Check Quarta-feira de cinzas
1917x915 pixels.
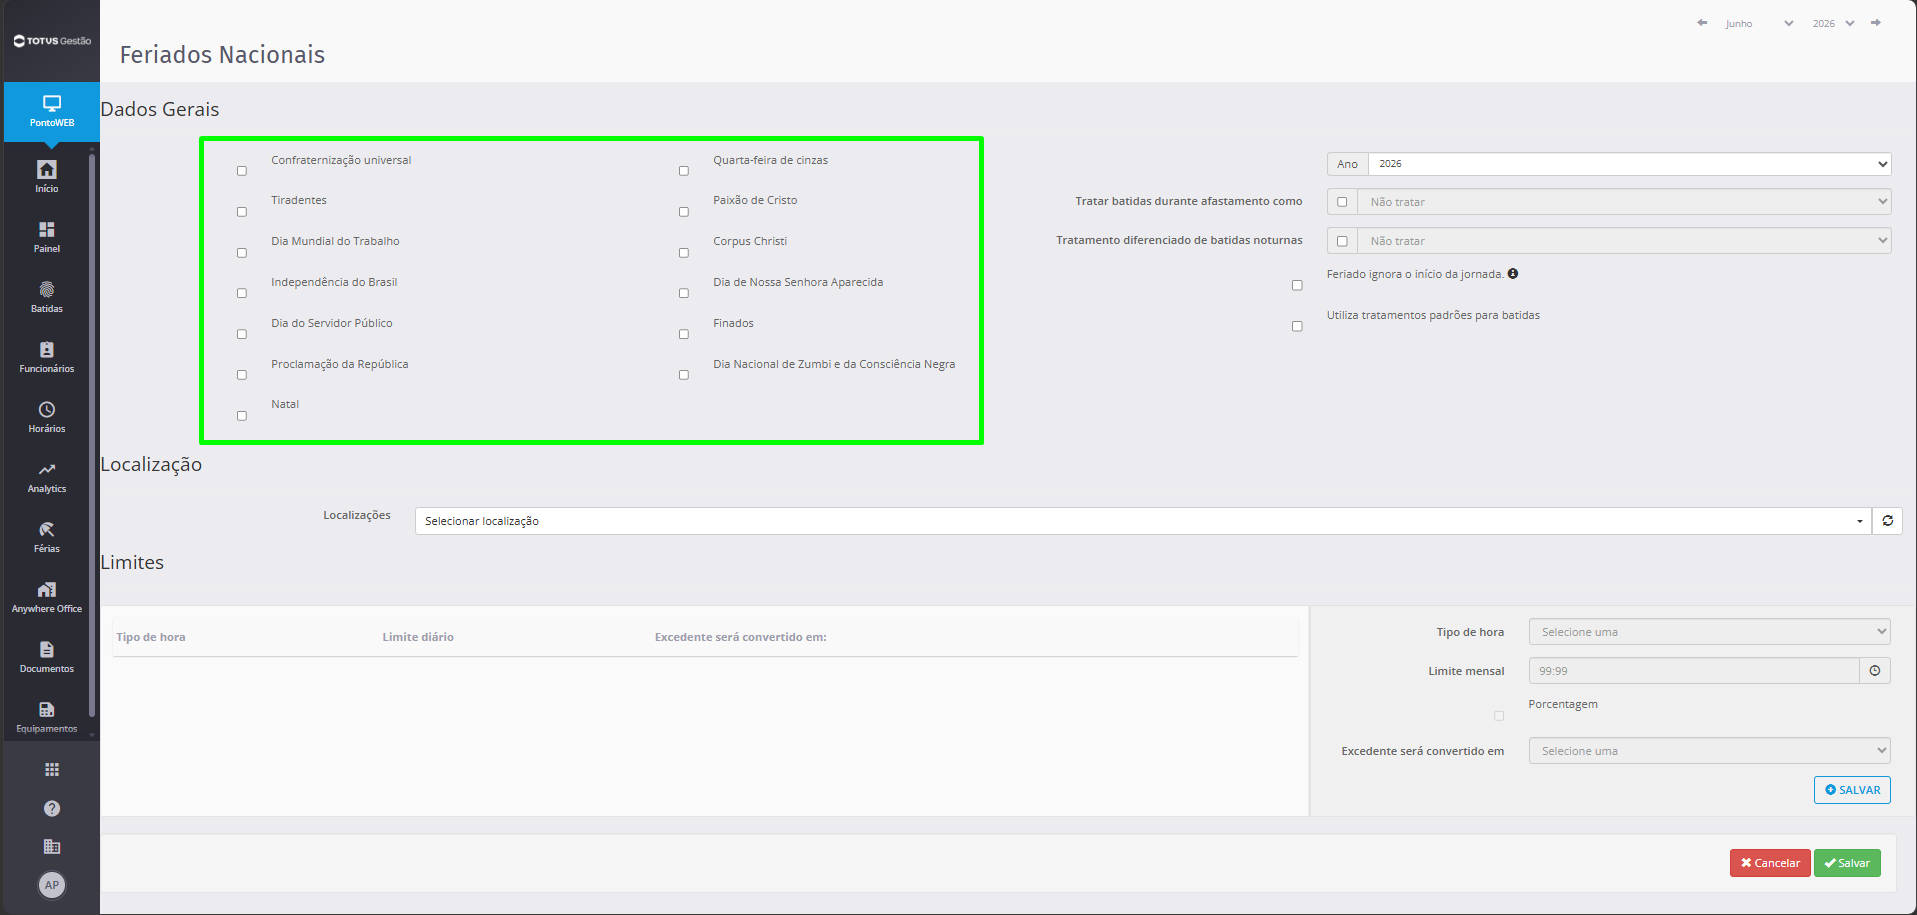684,171
